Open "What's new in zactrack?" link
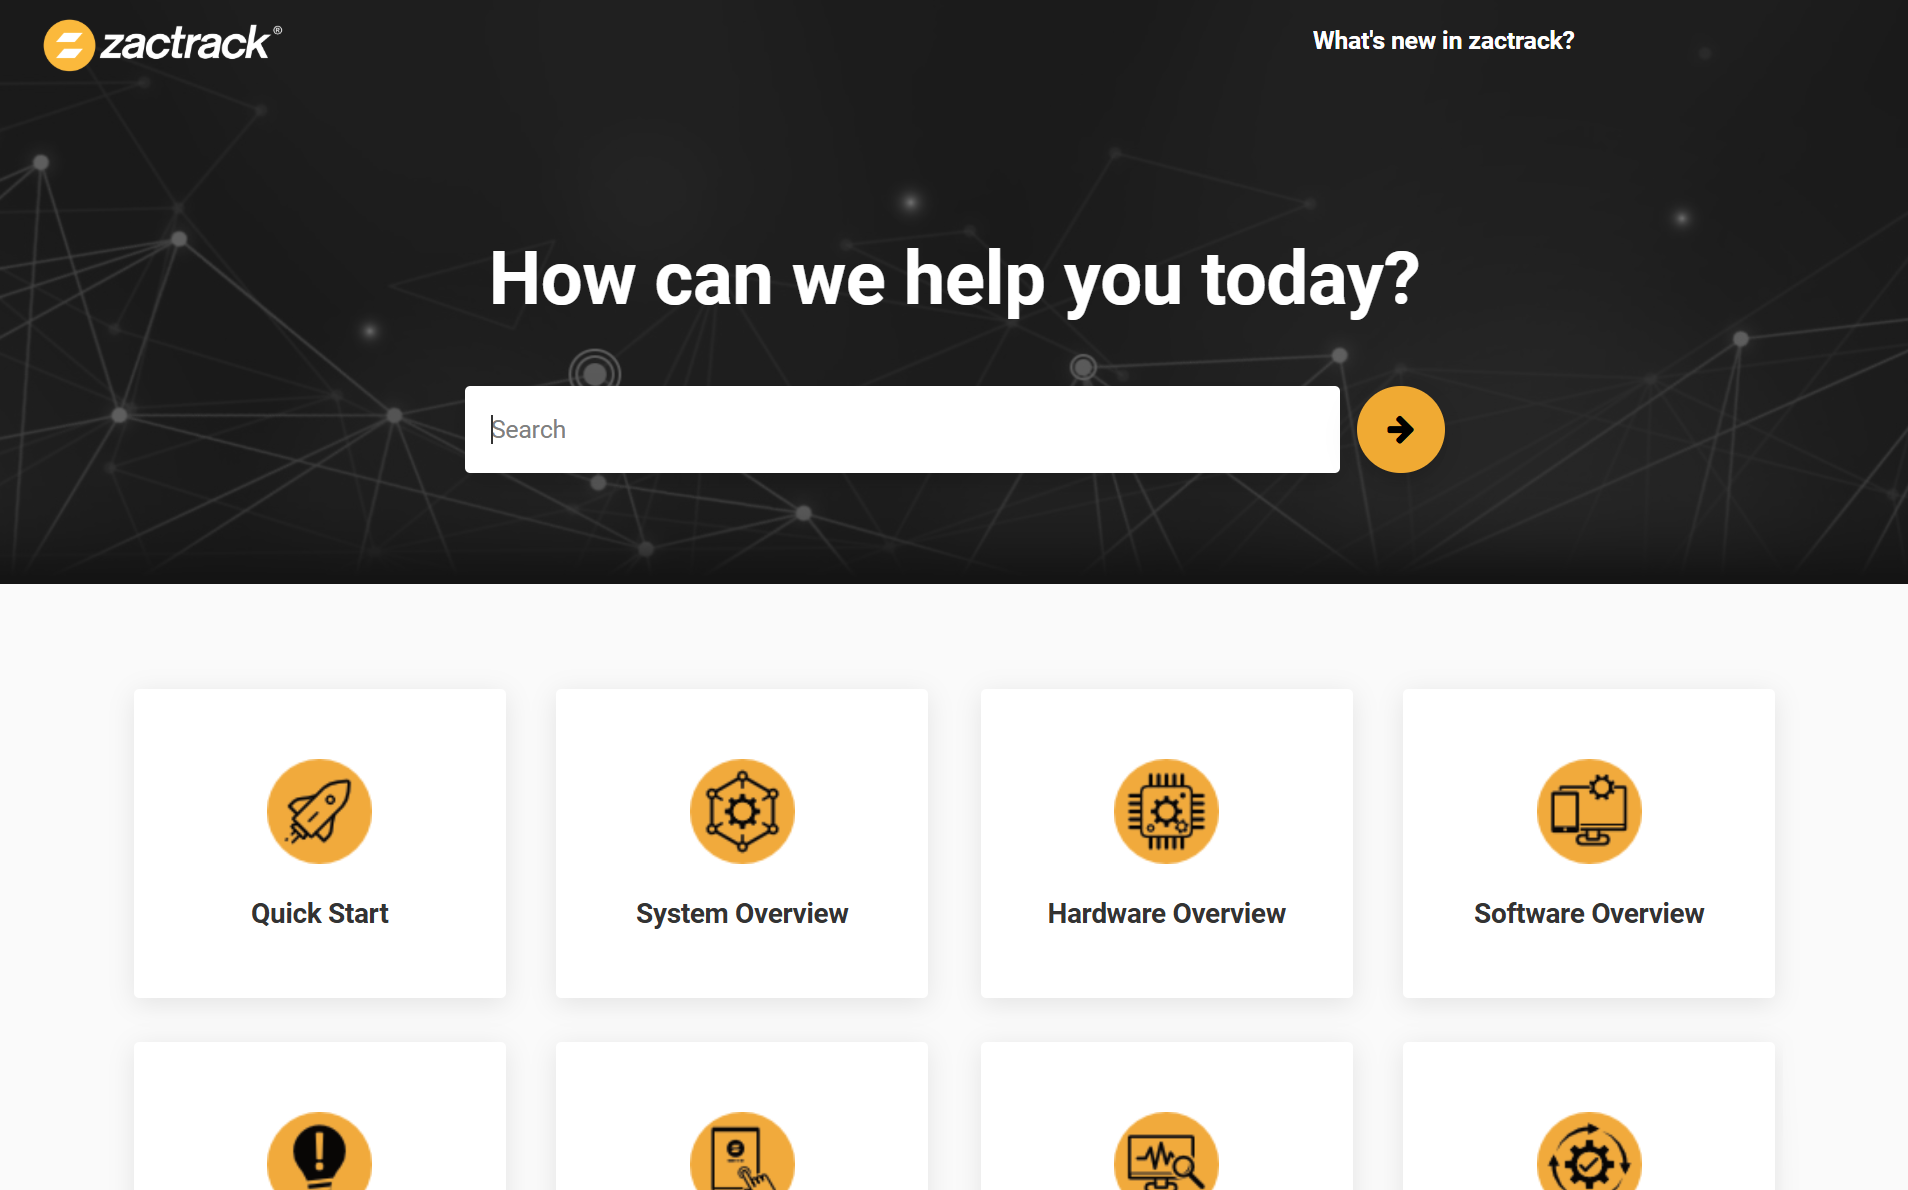1908x1190 pixels. [x=1443, y=41]
